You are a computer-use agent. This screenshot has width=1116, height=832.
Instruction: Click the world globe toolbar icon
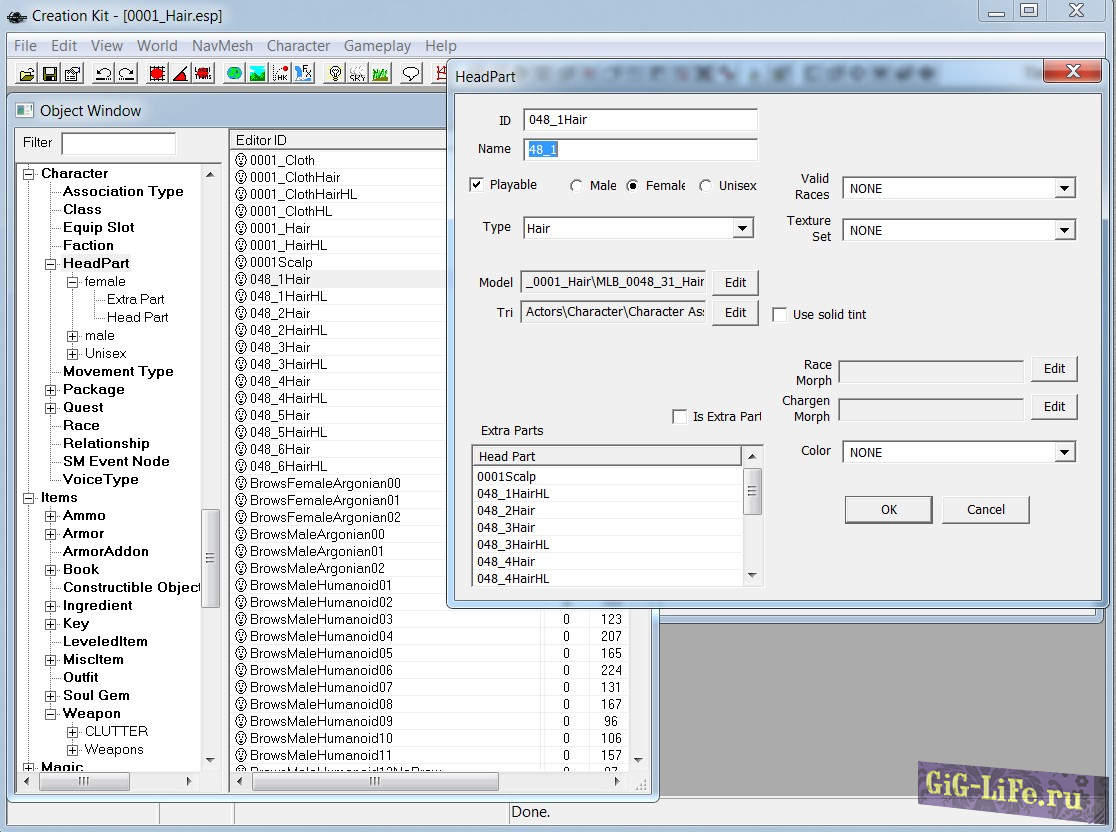[x=234, y=73]
